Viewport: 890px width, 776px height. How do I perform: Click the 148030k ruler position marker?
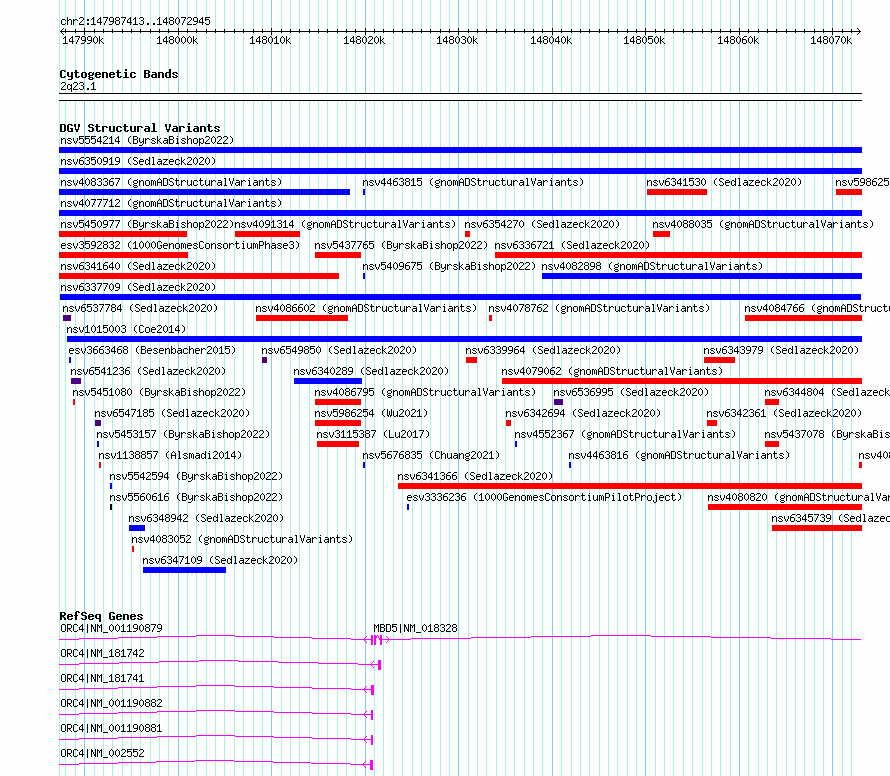coord(457,40)
